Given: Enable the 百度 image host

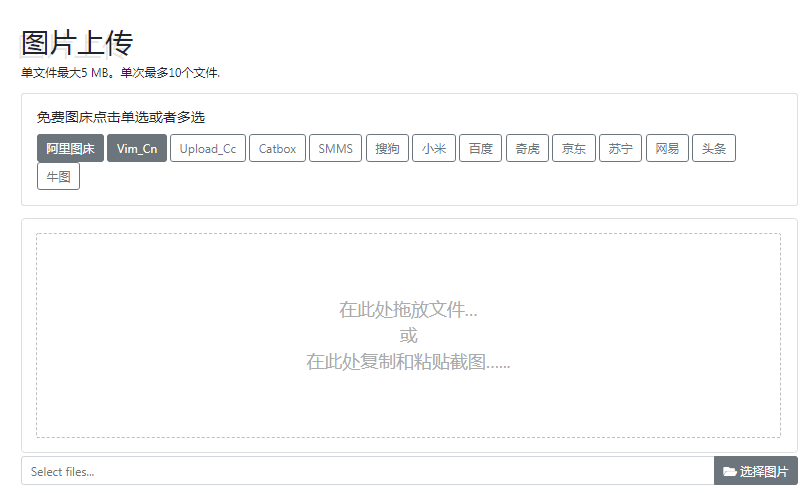Looking at the screenshot, I should (481, 149).
